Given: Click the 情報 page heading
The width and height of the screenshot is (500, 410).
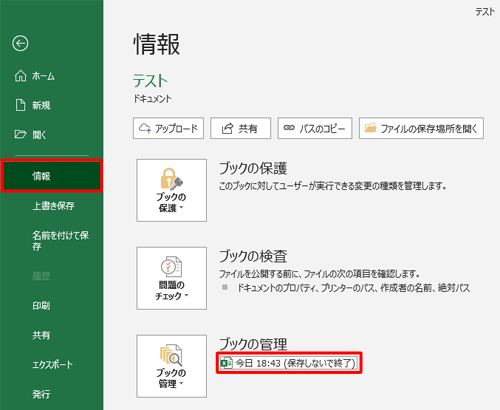Looking at the screenshot, I should tap(157, 44).
